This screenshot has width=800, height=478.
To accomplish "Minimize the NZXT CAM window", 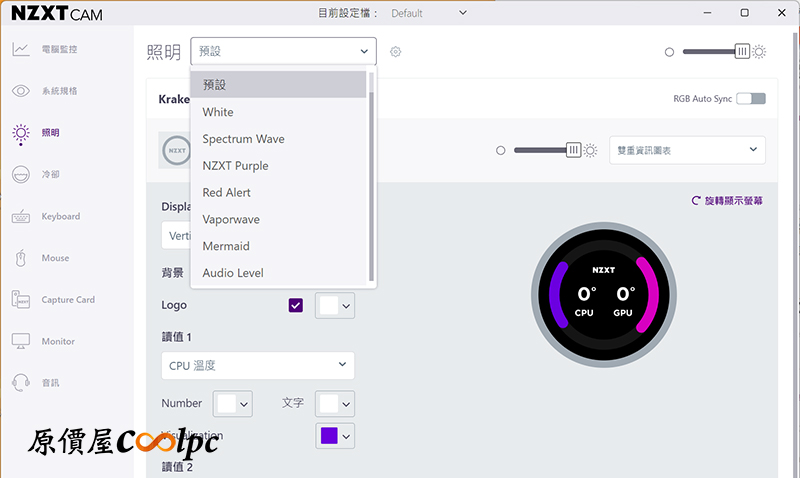I will click(x=707, y=13).
